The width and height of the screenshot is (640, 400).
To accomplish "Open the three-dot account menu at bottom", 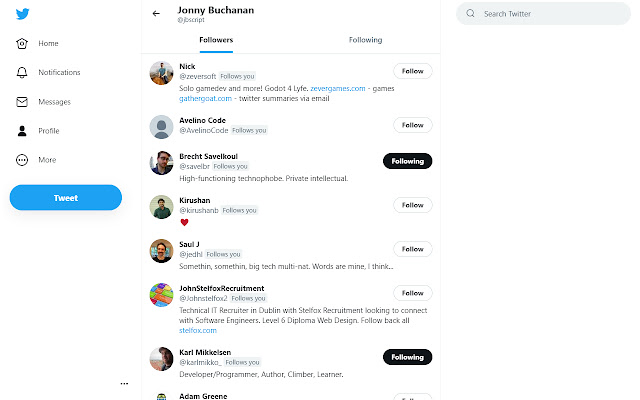I will pyautogui.click(x=124, y=383).
